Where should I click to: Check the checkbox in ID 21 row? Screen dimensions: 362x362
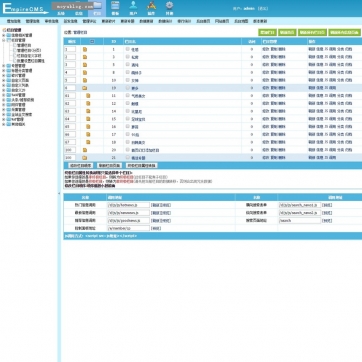(x=128, y=157)
